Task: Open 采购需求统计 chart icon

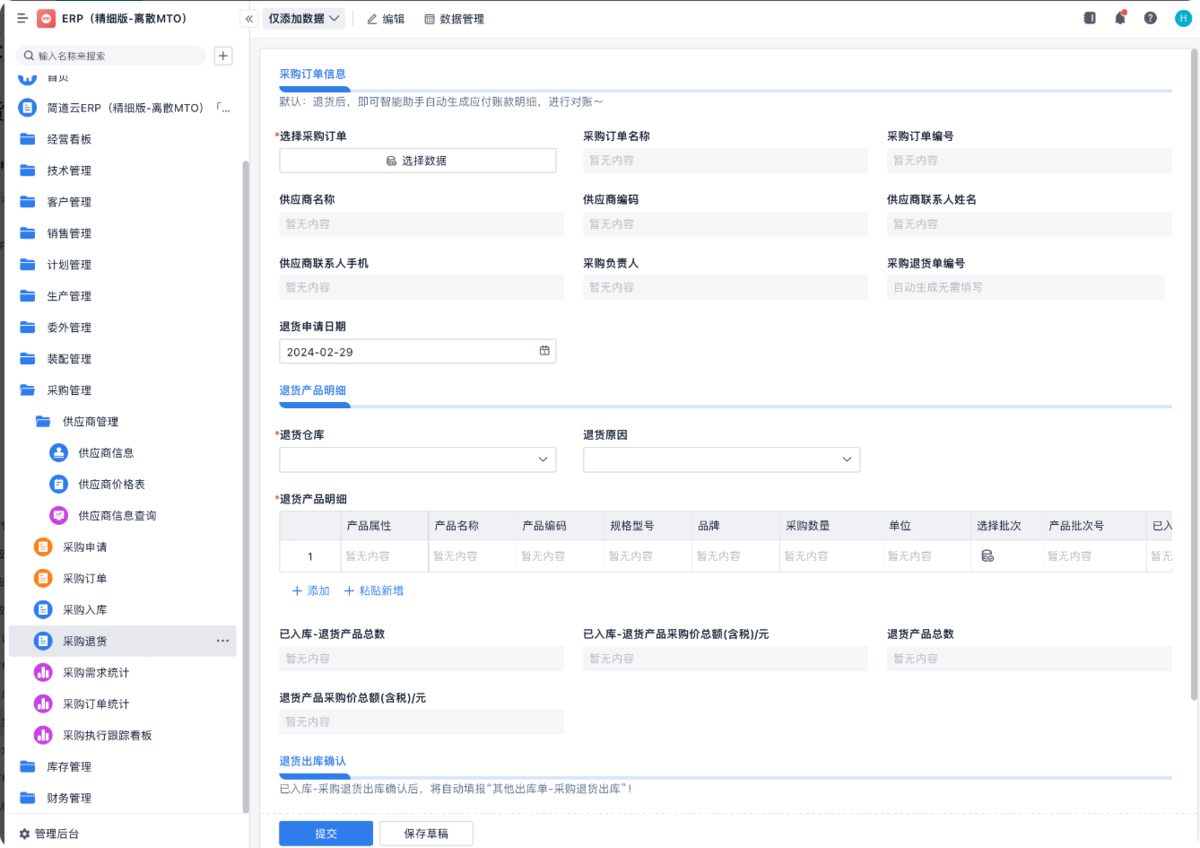Action: click(x=43, y=672)
